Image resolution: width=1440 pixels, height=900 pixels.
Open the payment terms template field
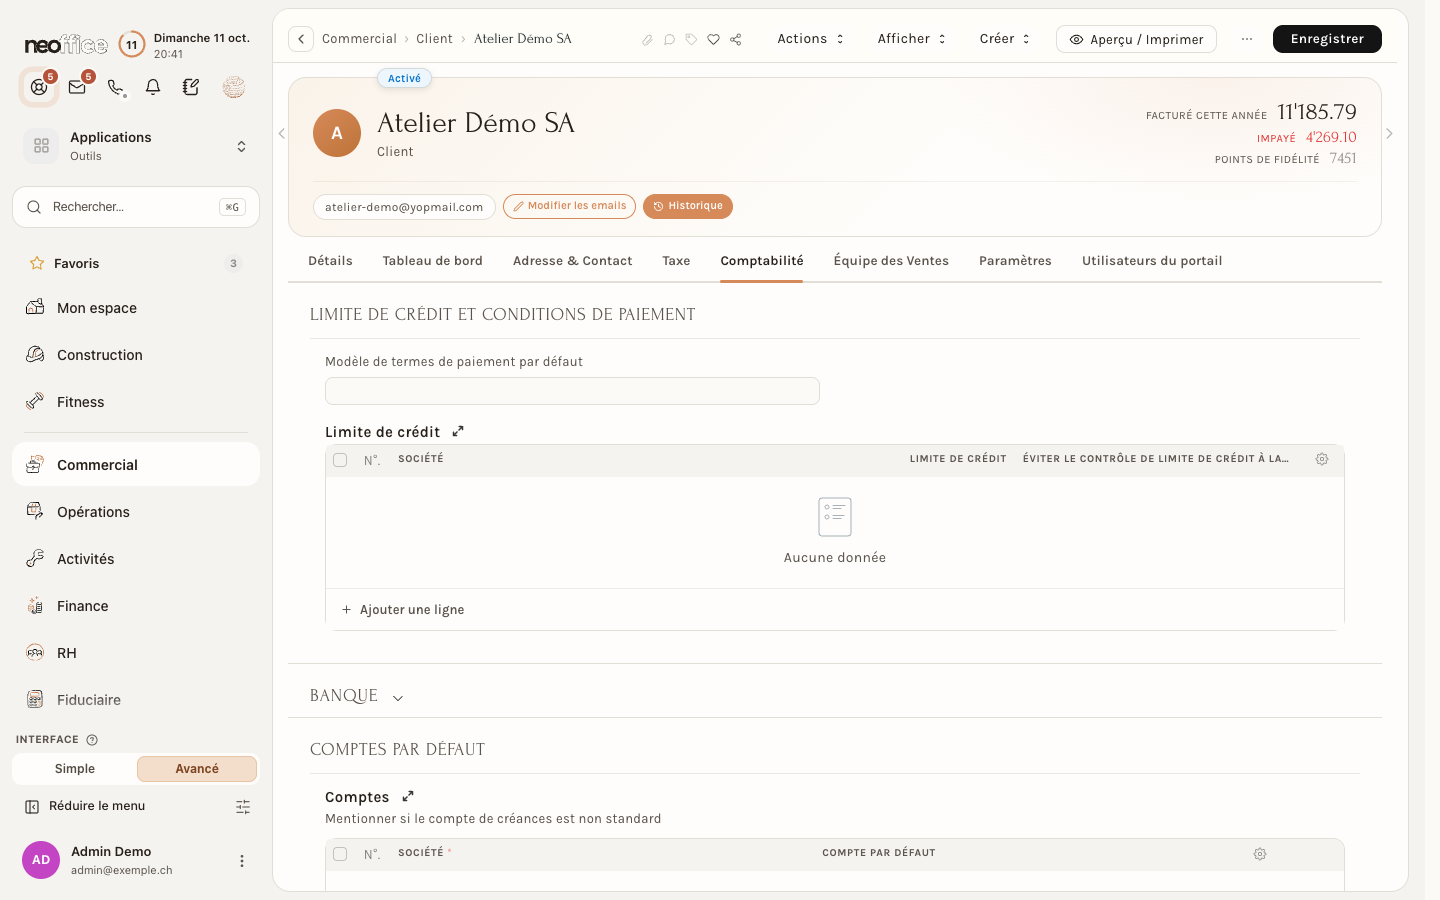click(572, 391)
